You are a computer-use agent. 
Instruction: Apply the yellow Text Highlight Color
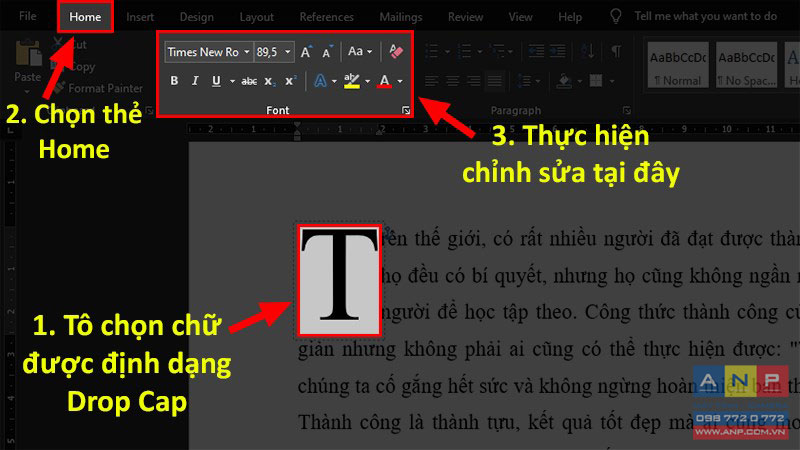click(352, 81)
